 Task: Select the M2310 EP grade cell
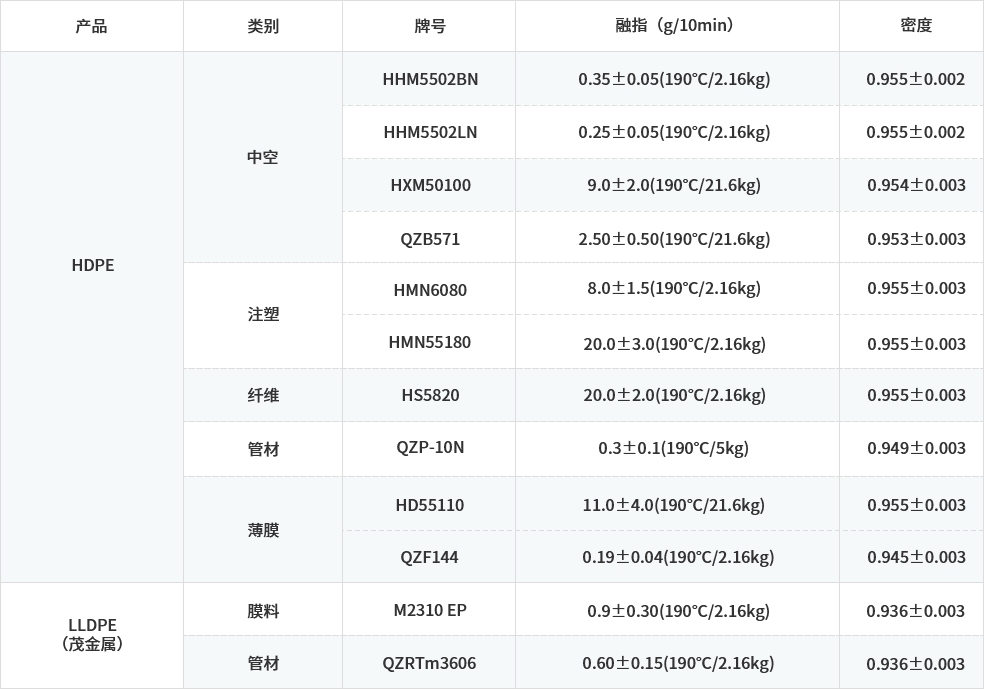coord(430,610)
